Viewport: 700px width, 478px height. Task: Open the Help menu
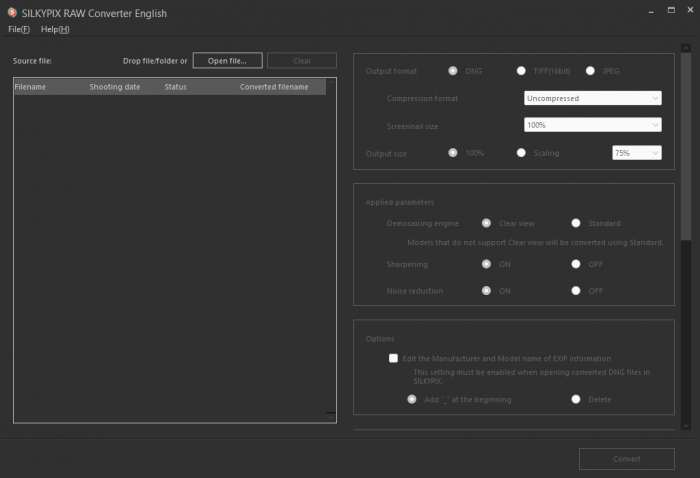click(x=55, y=30)
